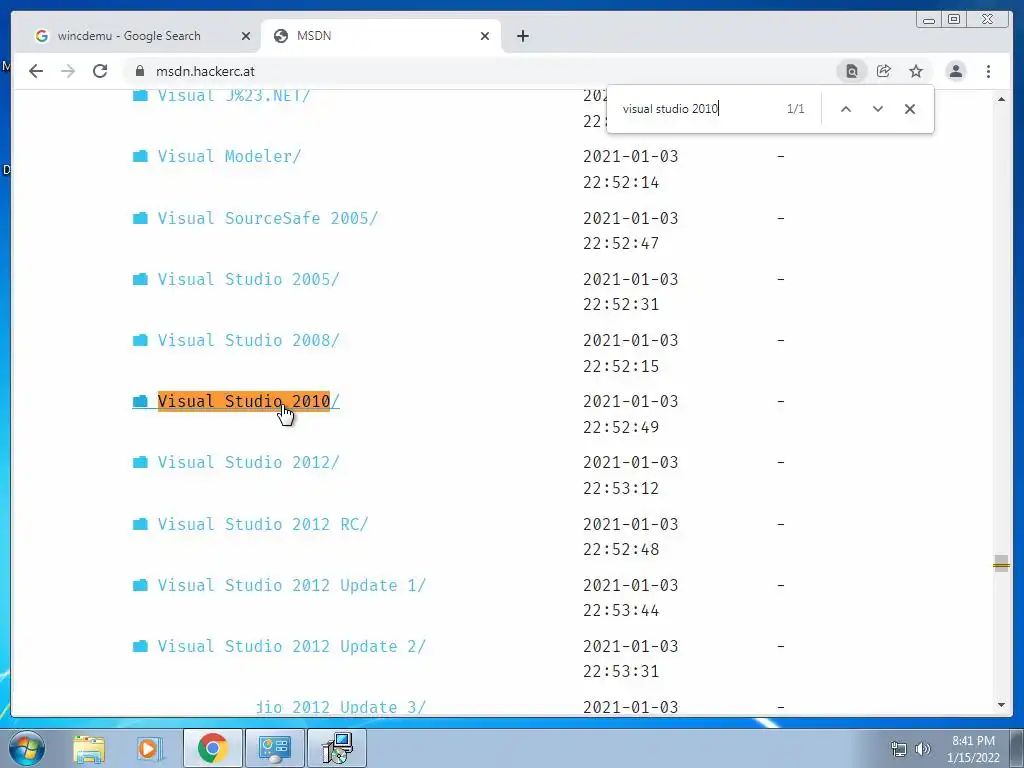The height and width of the screenshot is (768, 1024).
Task: Go back with the browser back arrow
Action: [36, 71]
